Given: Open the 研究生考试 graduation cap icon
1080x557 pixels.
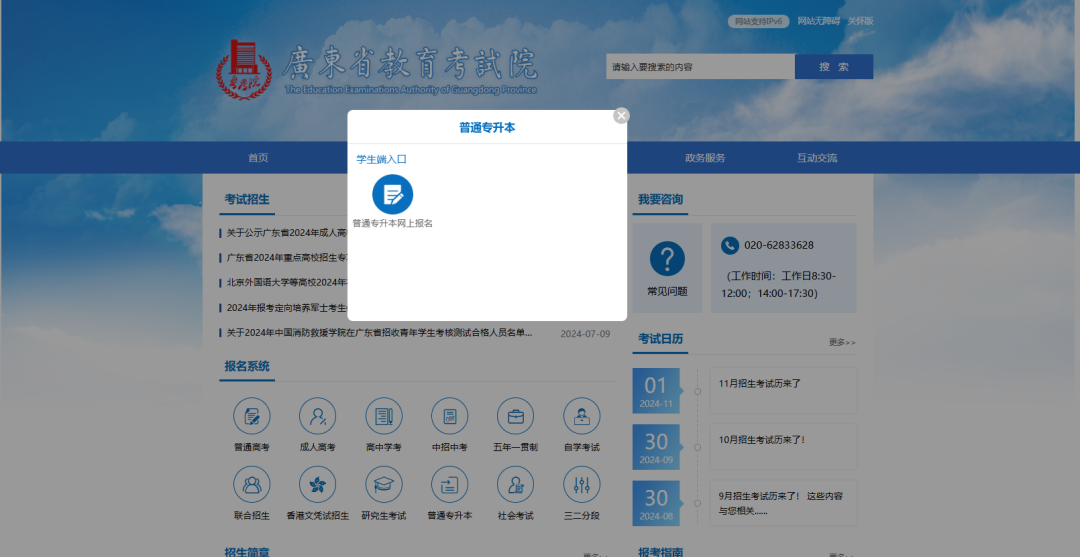Looking at the screenshot, I should (x=383, y=485).
